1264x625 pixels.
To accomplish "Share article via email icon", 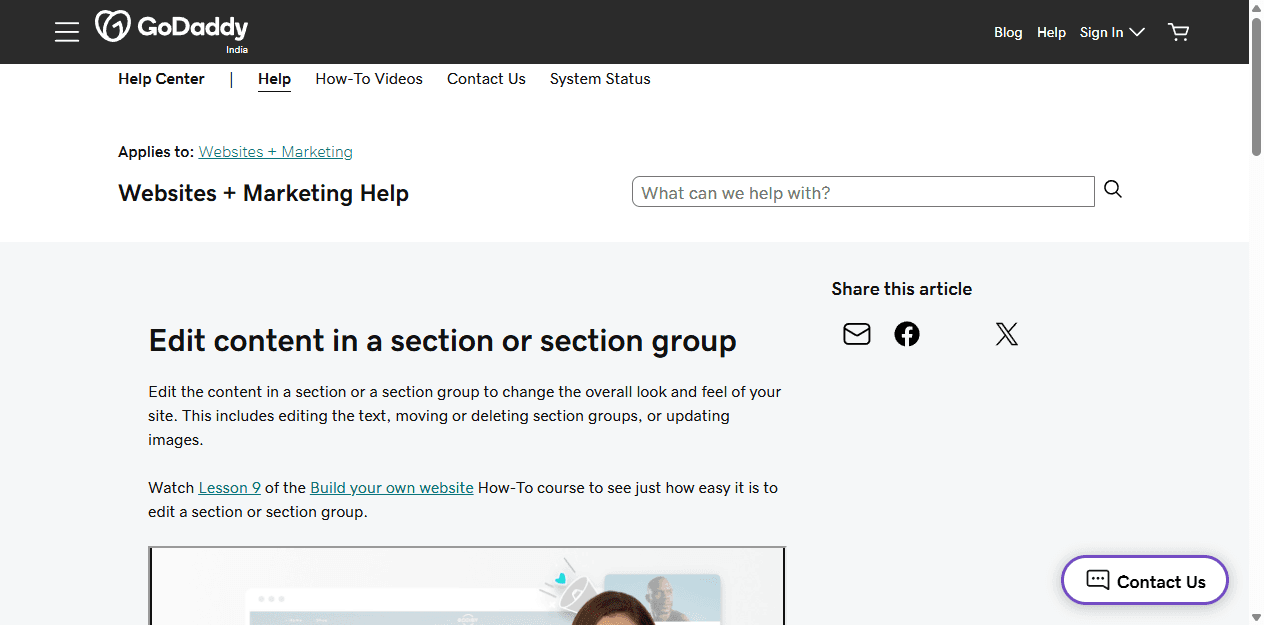I will pos(857,334).
